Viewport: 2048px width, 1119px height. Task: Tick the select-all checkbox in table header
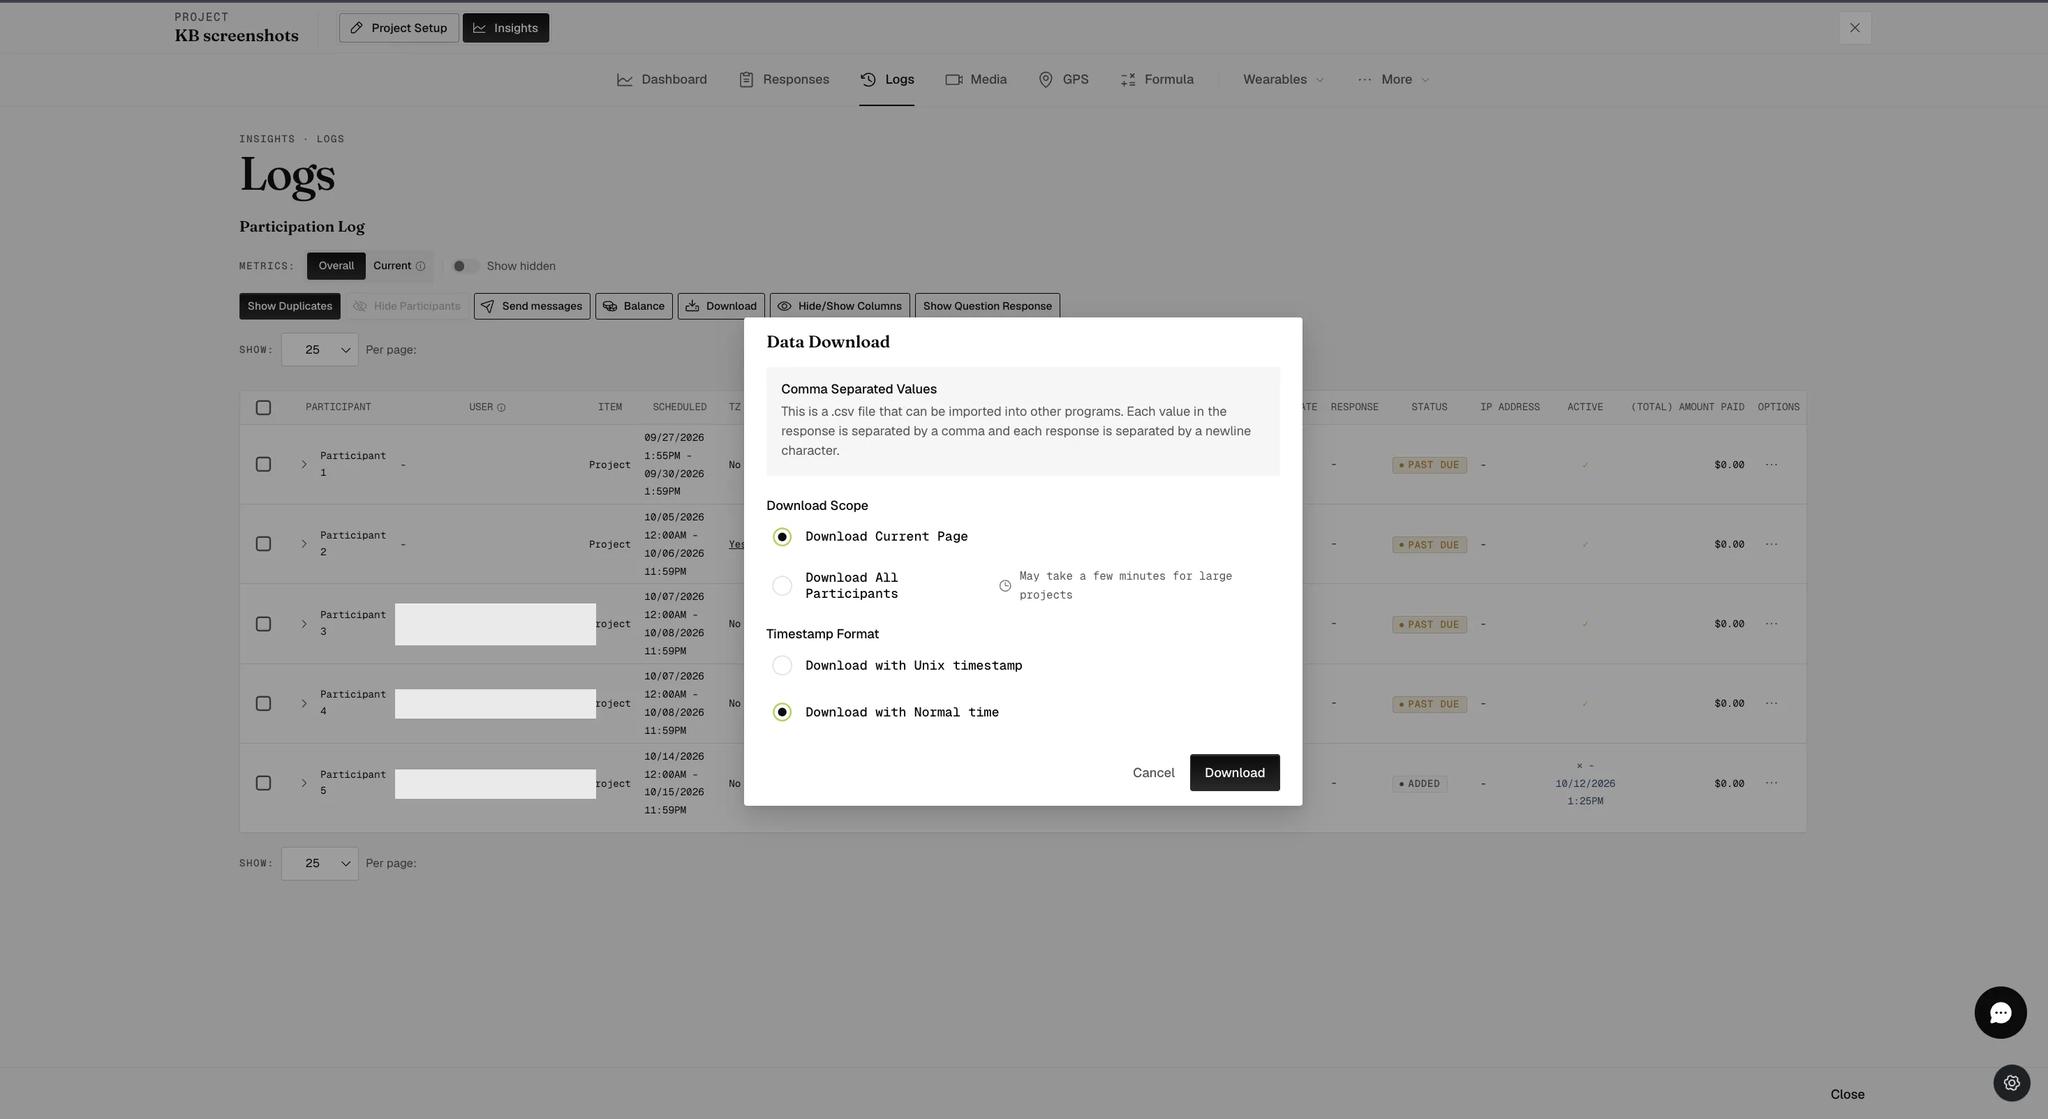pos(263,408)
